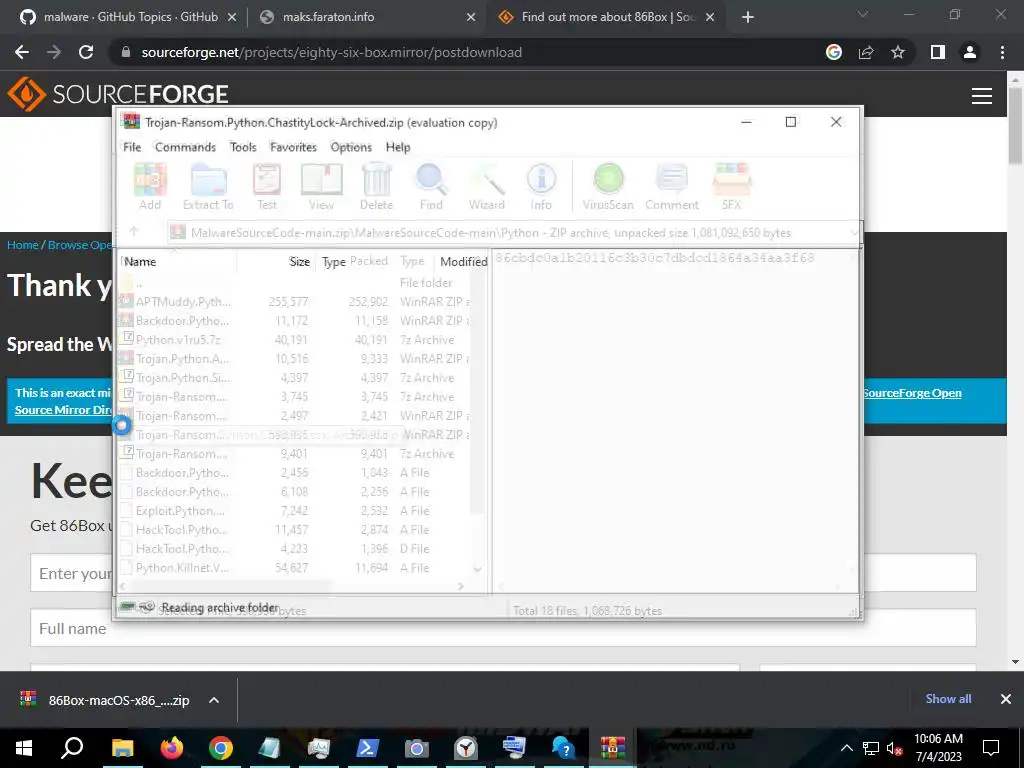Open PowerShell from the taskbar
Screen dimensions: 1024x768
click(x=368, y=748)
